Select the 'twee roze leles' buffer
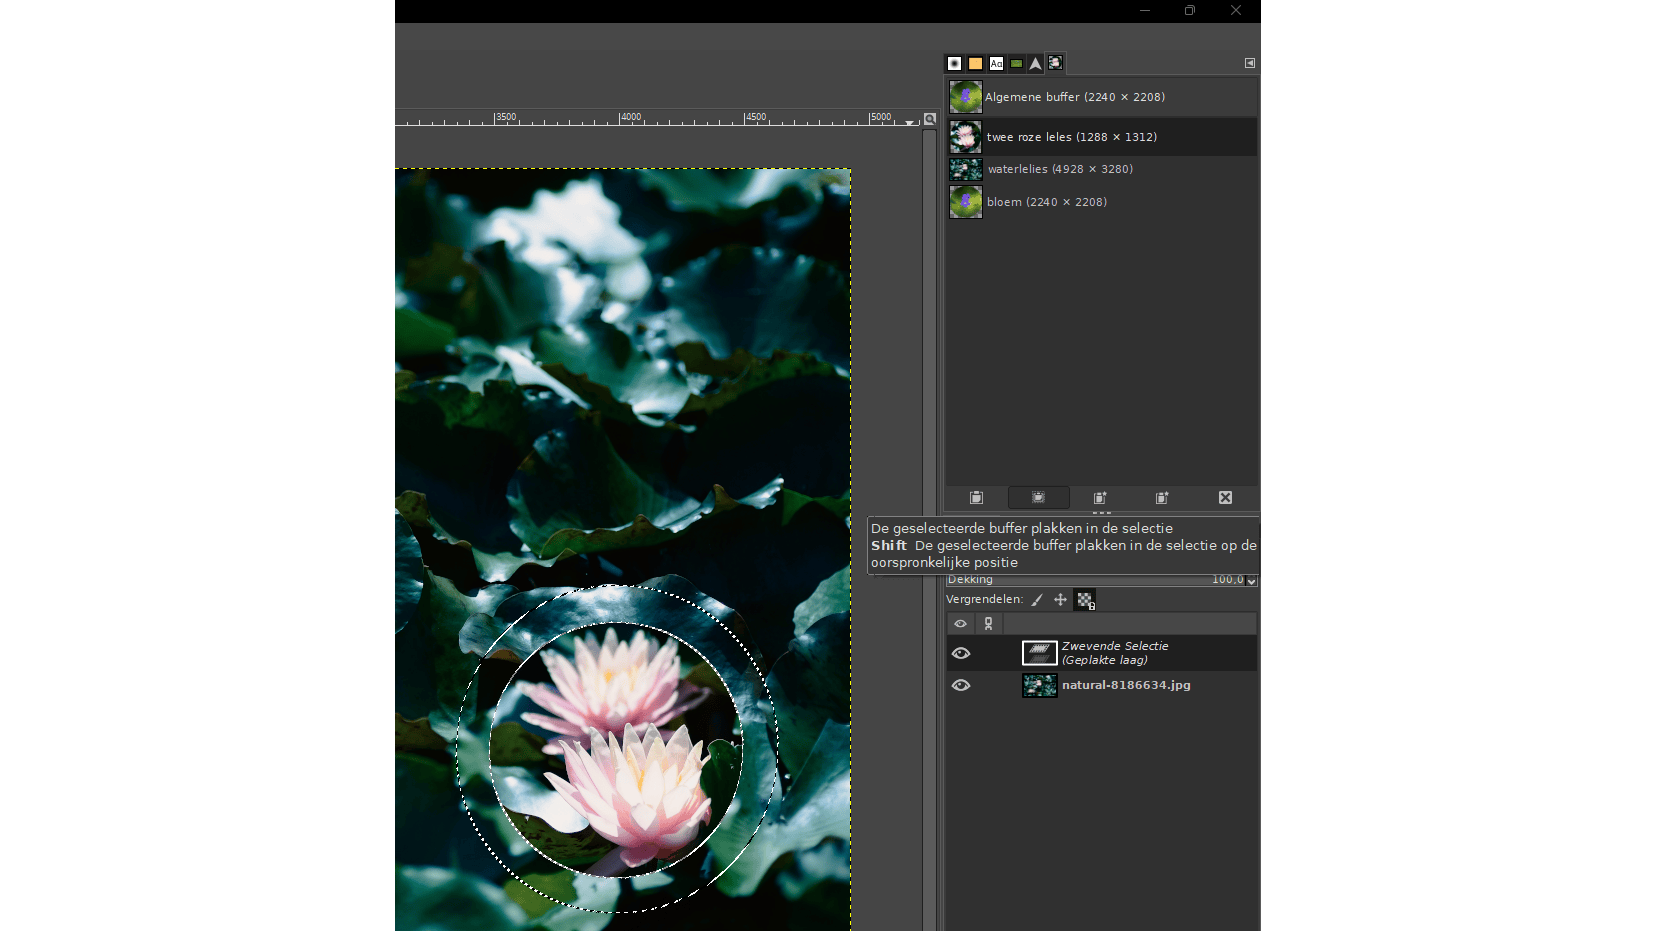Image resolution: width=1655 pixels, height=931 pixels. click(1101, 136)
